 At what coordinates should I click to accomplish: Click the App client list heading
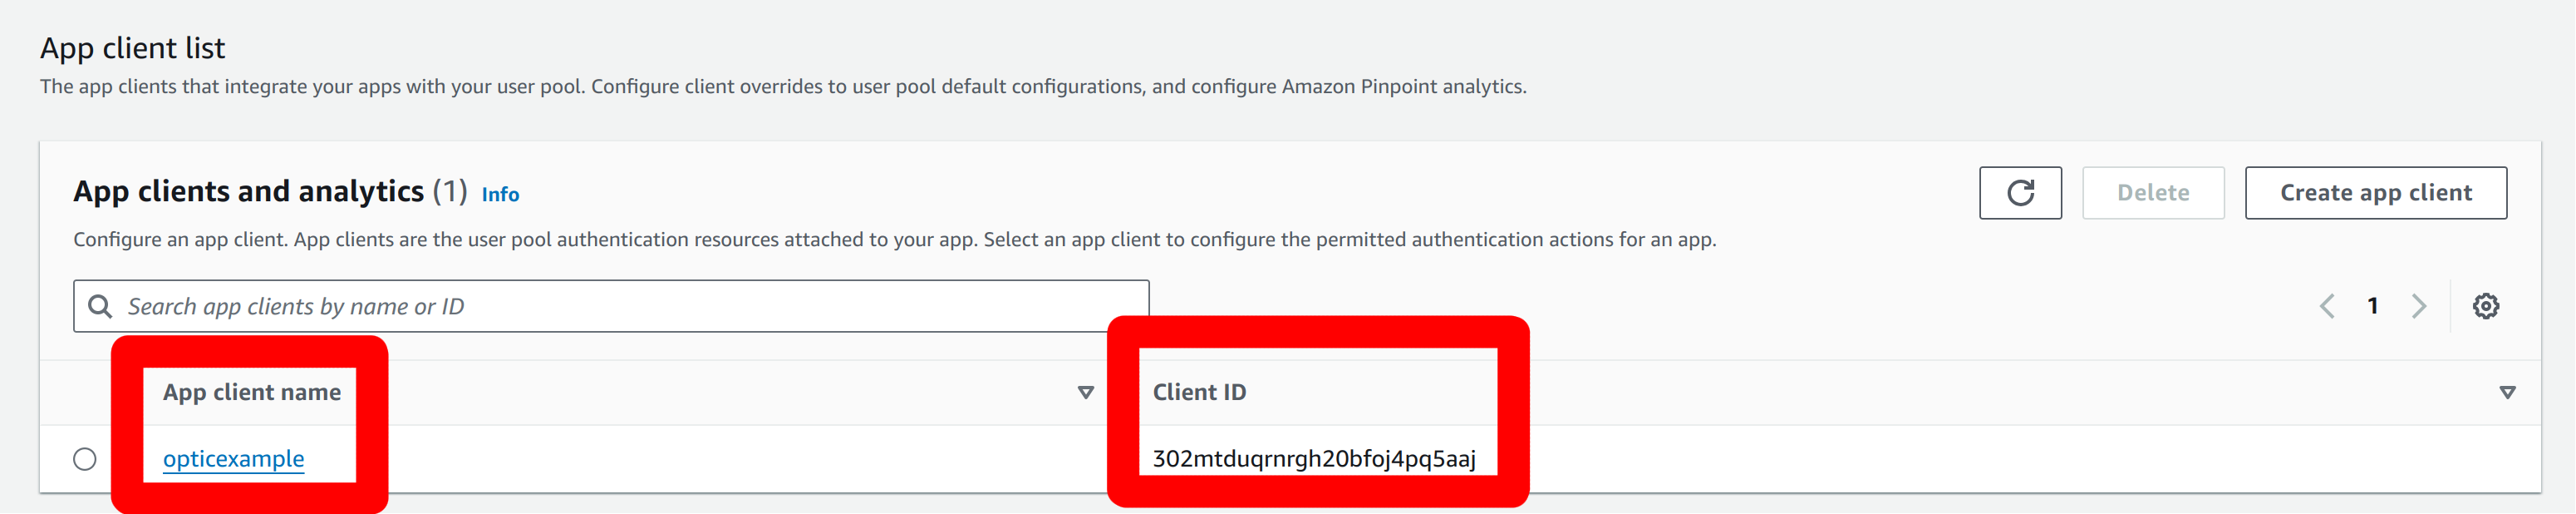click(x=132, y=48)
